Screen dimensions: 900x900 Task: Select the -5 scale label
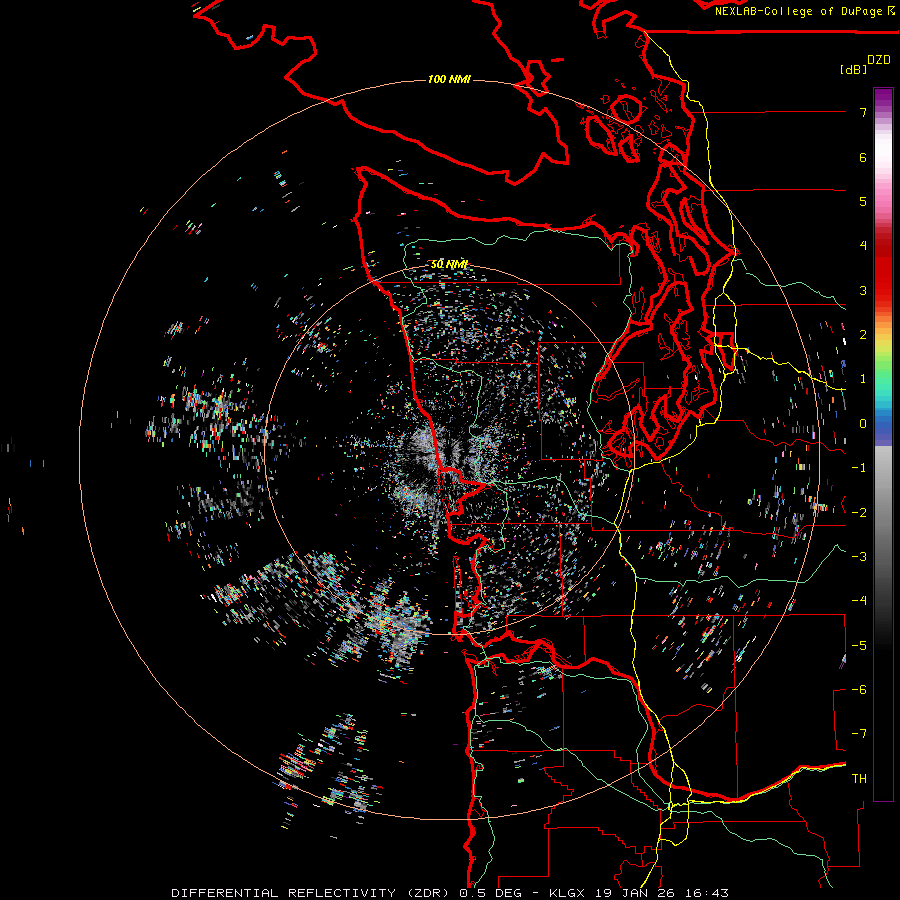pos(859,645)
